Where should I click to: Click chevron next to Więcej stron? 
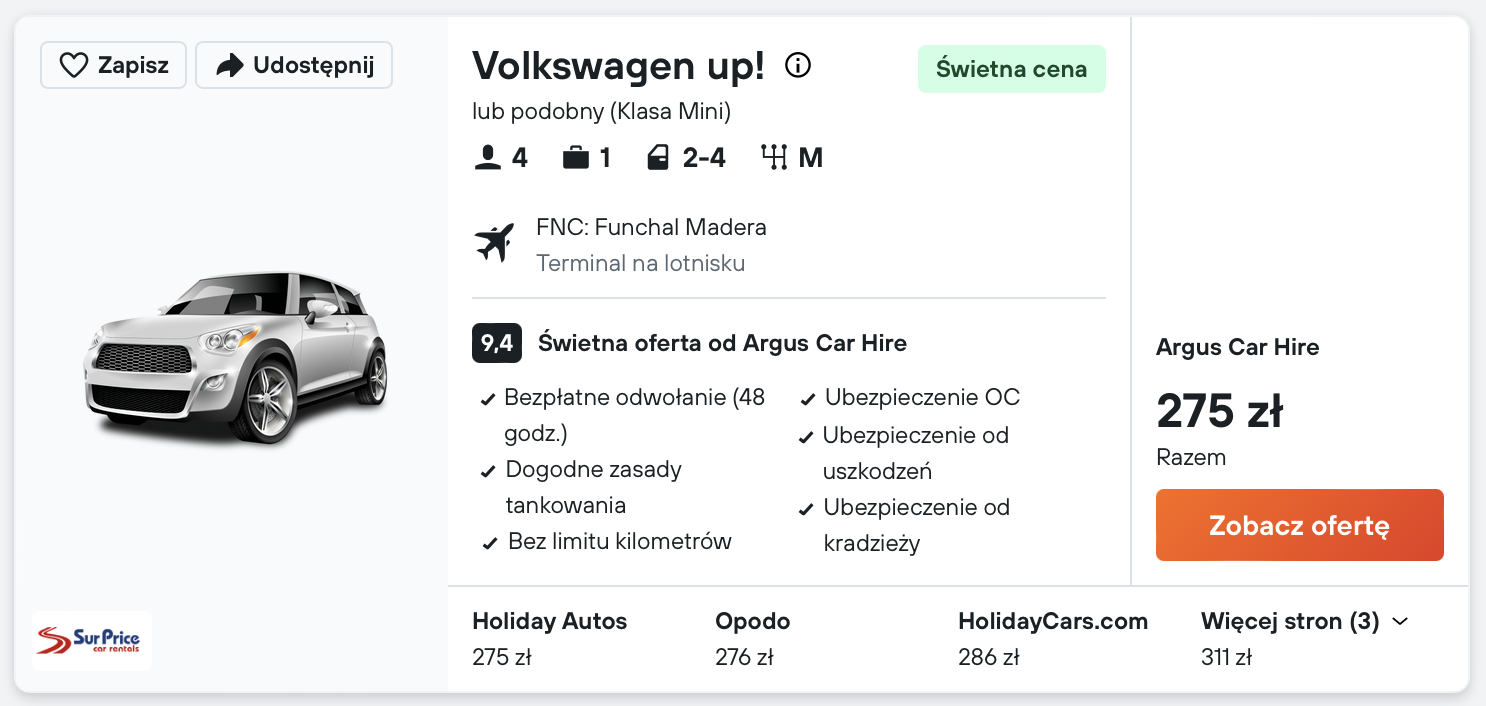pos(1401,622)
